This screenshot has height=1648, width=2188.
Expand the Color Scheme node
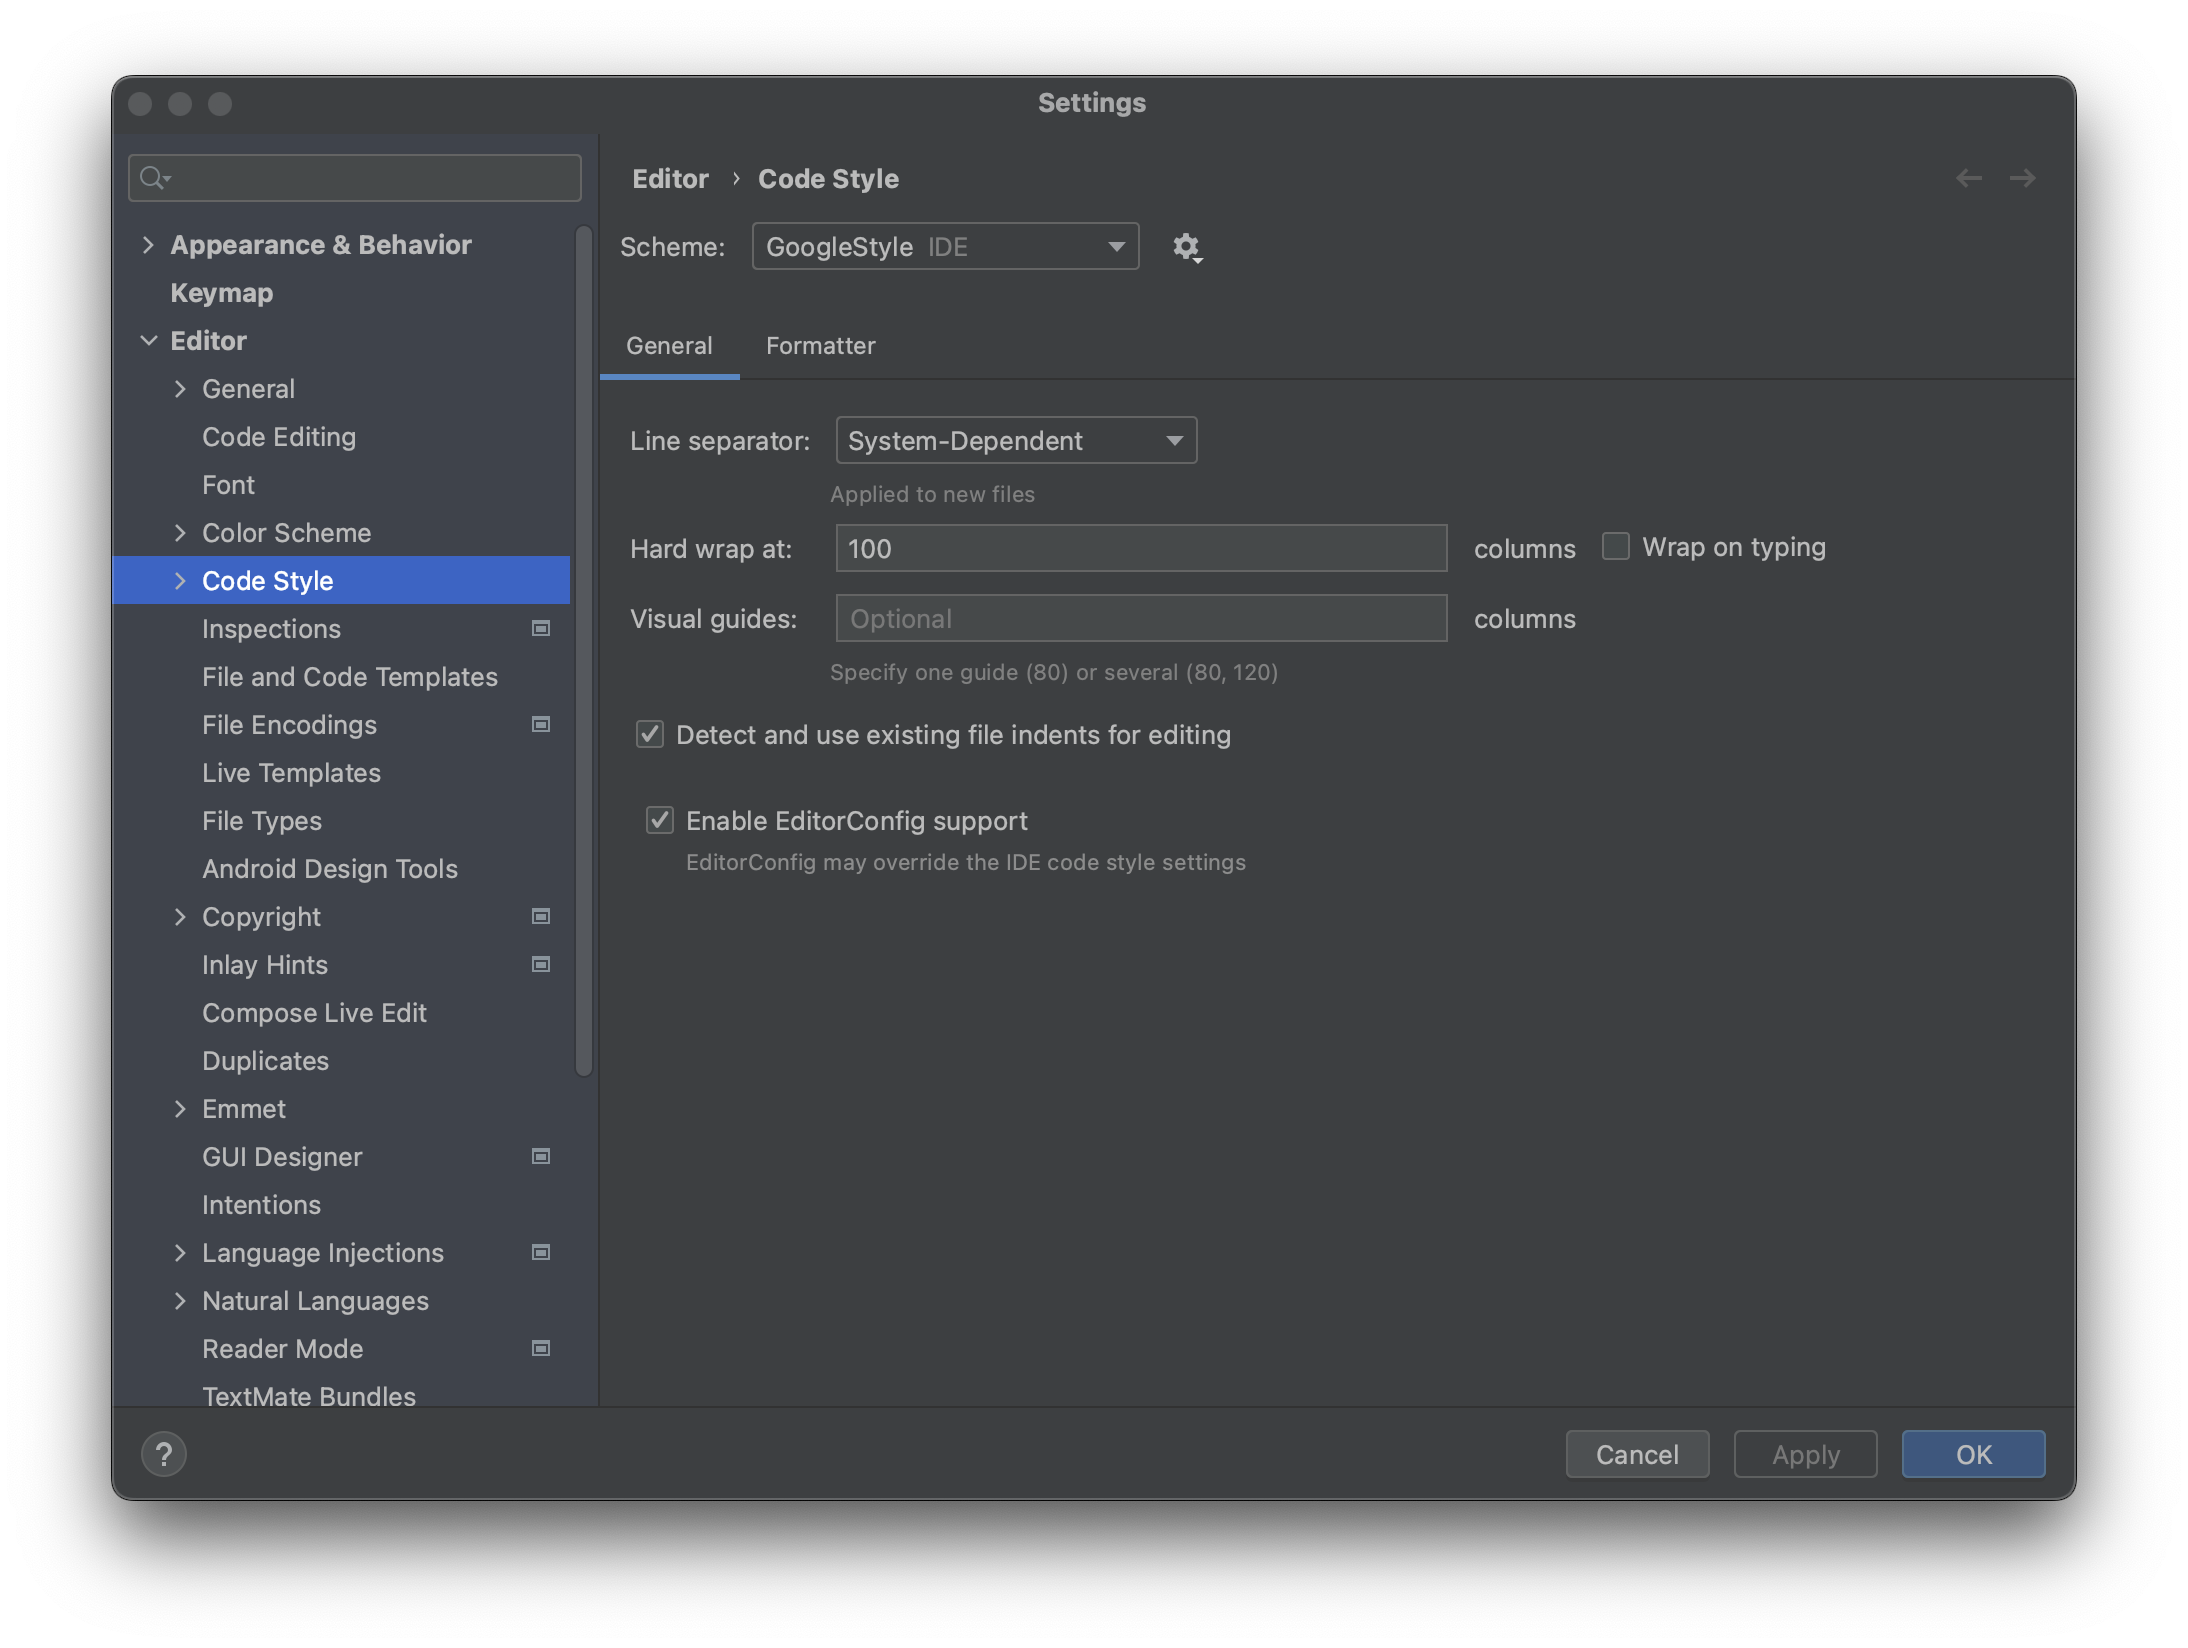[x=180, y=532]
